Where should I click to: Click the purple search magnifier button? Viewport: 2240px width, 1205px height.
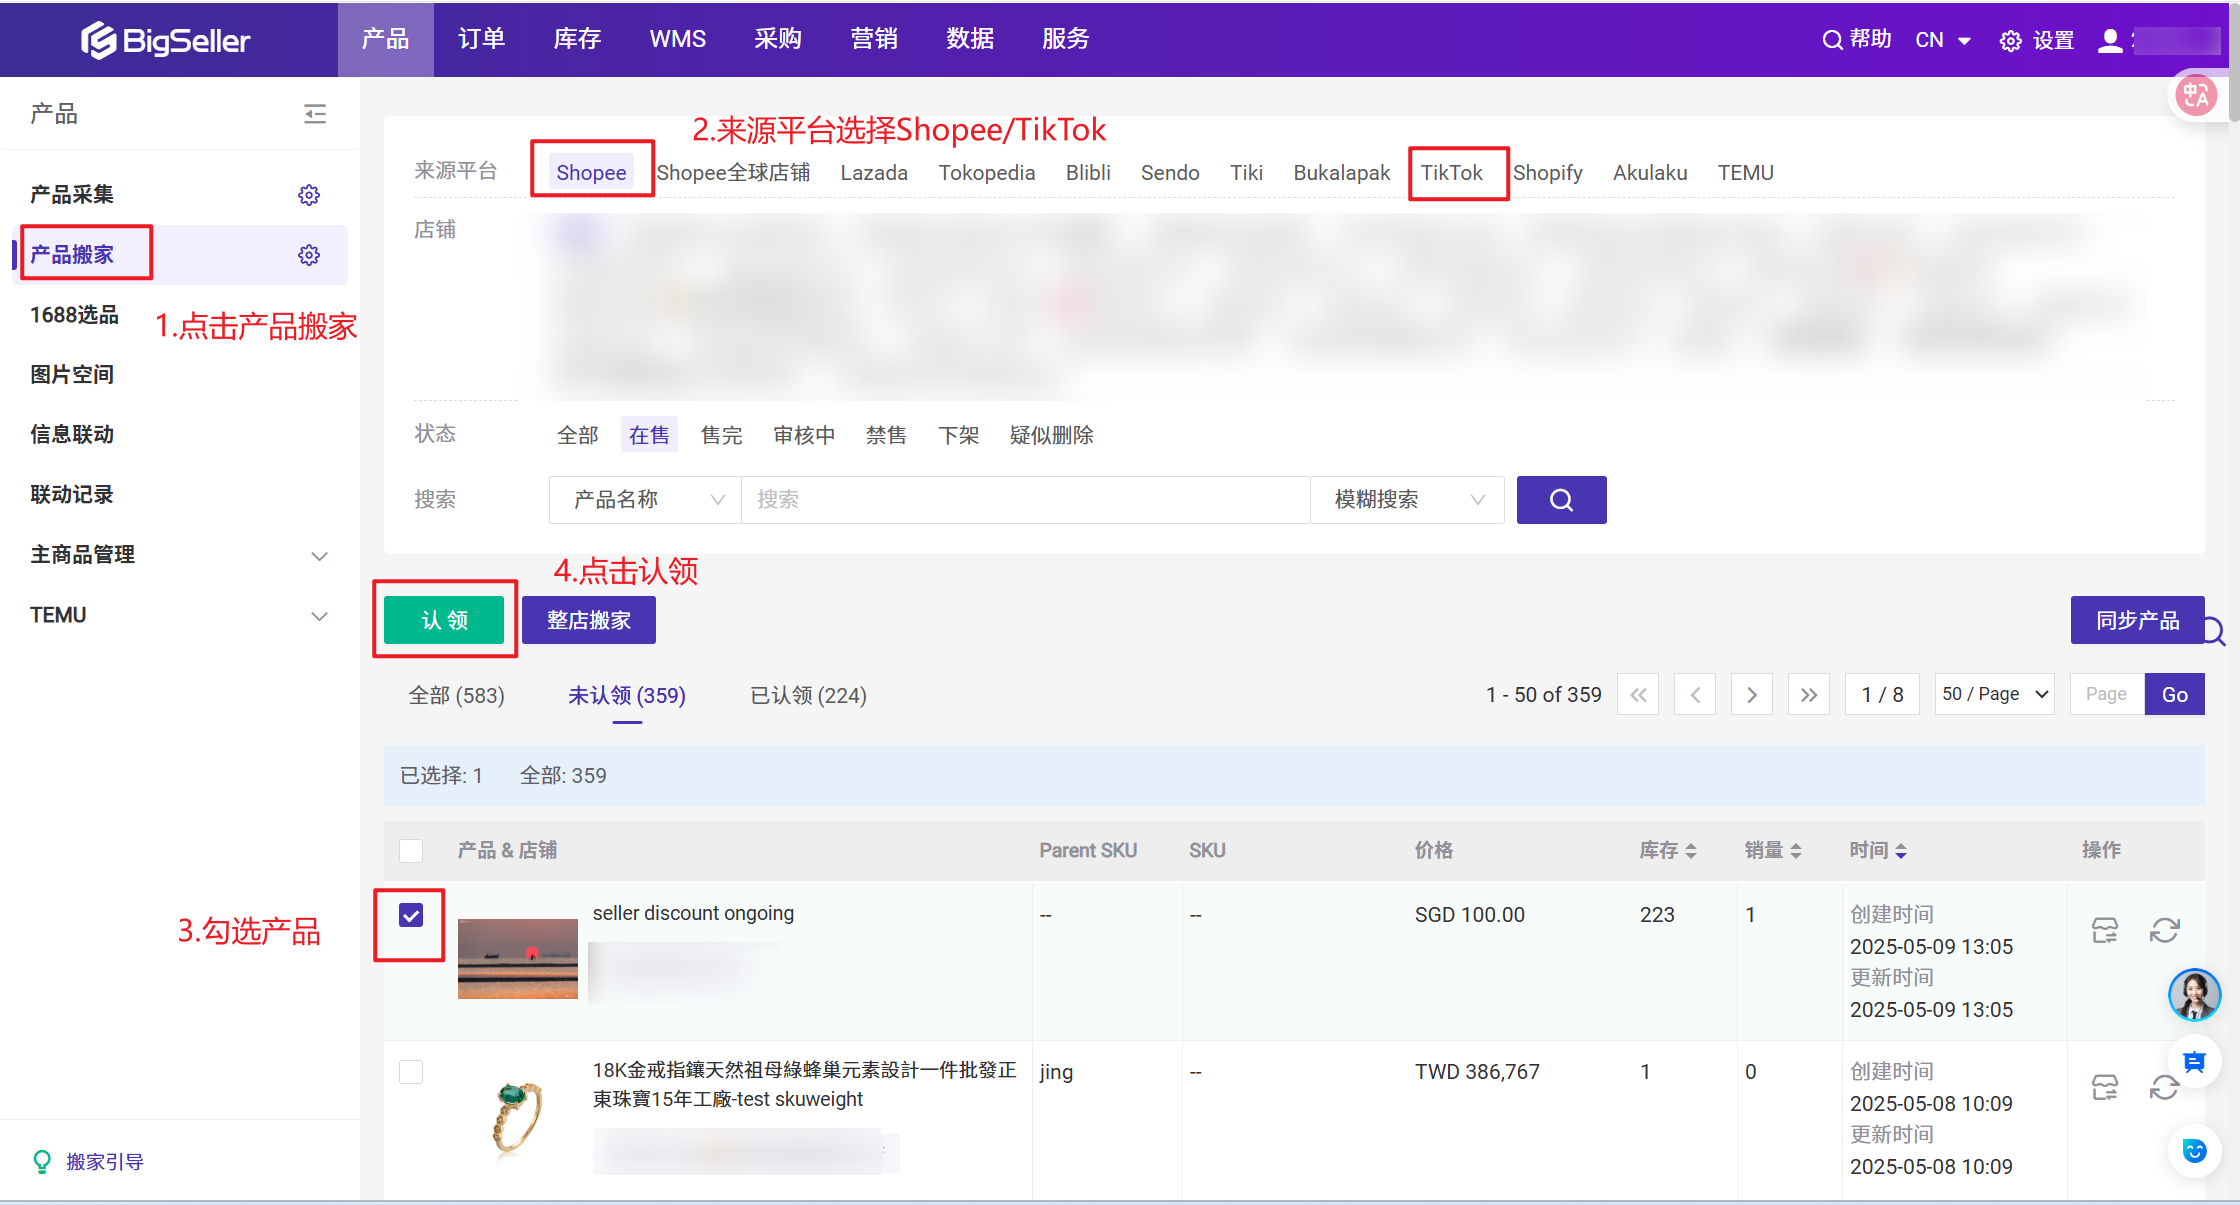click(1561, 499)
